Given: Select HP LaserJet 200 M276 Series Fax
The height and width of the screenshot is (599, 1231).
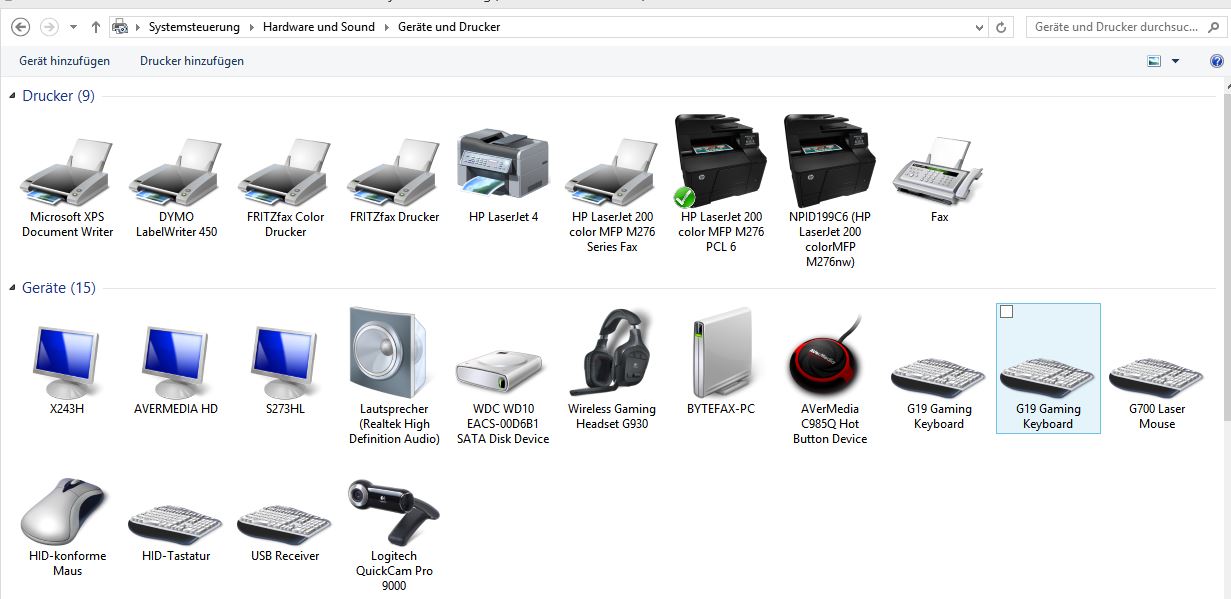Looking at the screenshot, I should tap(612, 195).
